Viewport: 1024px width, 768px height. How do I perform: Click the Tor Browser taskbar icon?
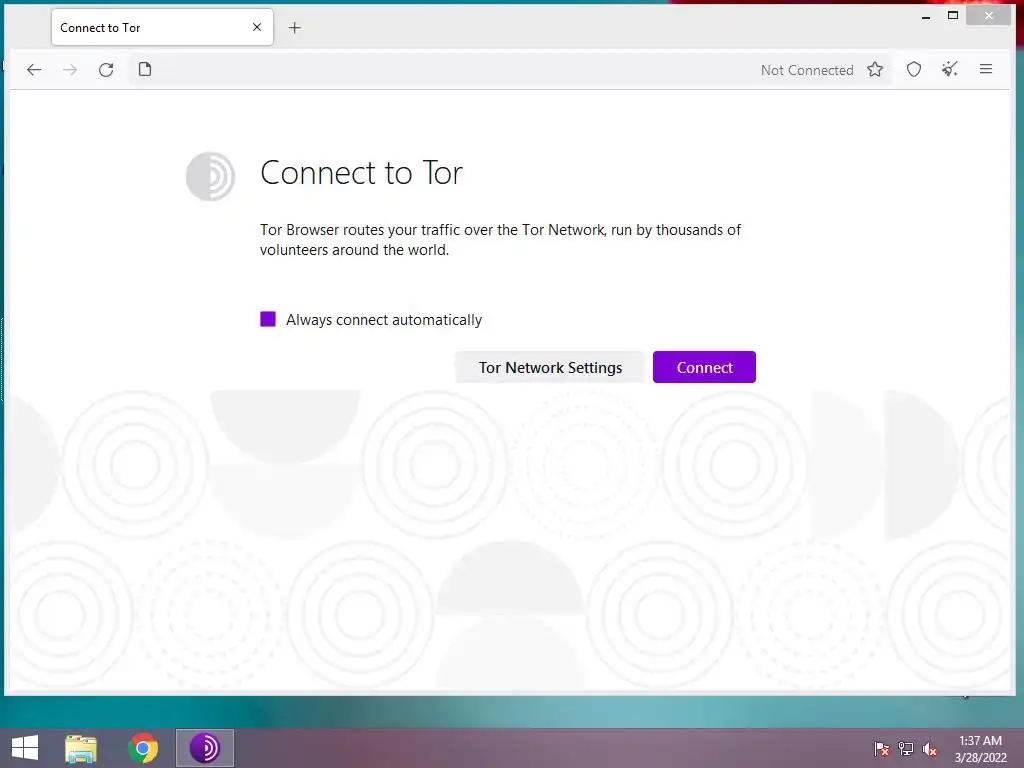(204, 748)
